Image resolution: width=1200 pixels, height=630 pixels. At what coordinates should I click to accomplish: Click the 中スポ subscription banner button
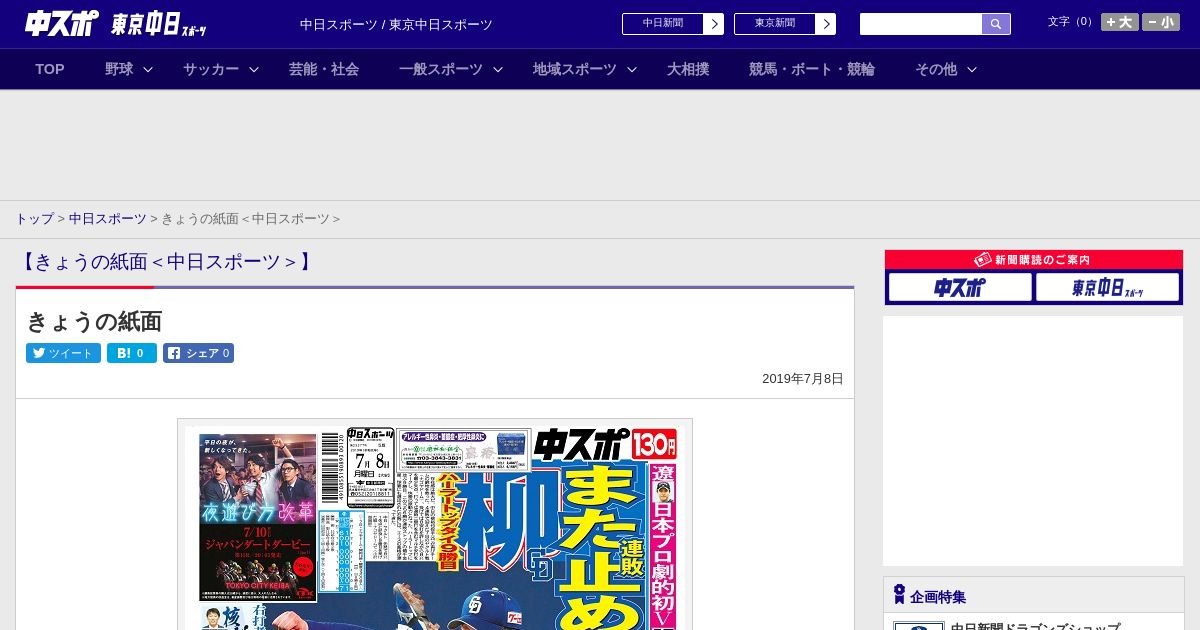960,288
